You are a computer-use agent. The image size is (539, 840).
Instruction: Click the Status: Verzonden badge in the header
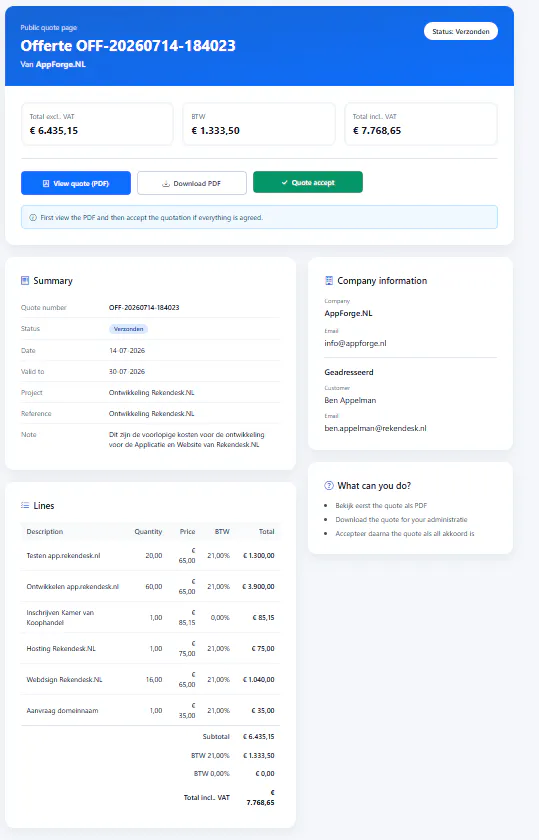(461, 32)
